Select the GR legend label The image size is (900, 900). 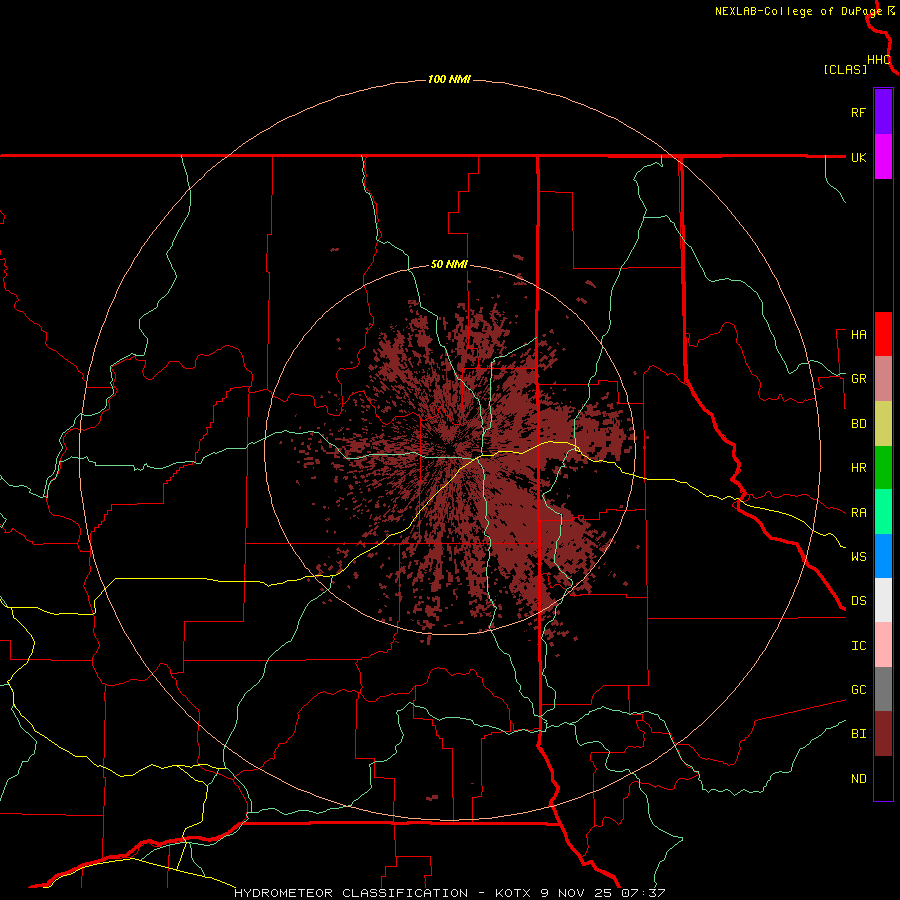coord(858,379)
